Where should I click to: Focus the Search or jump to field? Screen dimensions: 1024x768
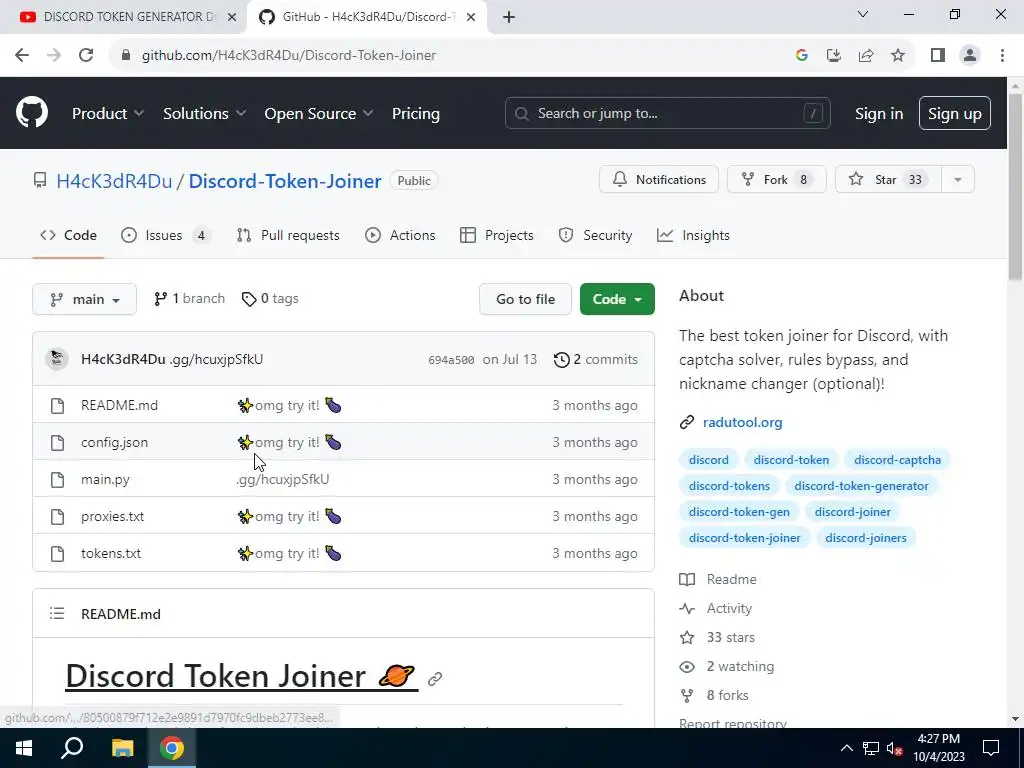667,113
